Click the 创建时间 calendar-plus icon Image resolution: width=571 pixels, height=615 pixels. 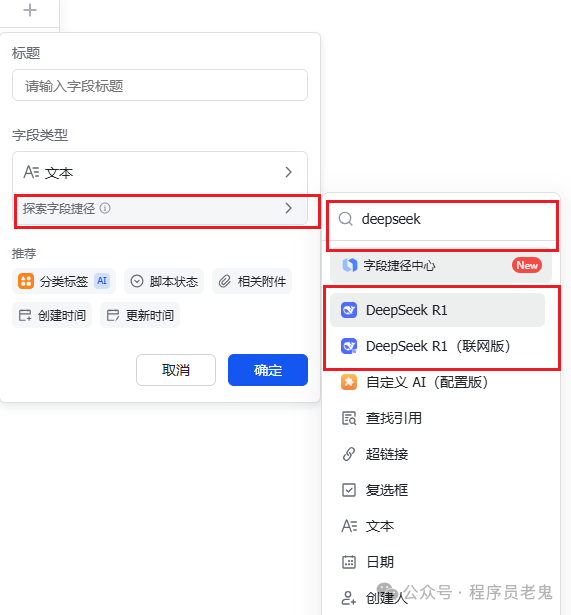tap(25, 315)
